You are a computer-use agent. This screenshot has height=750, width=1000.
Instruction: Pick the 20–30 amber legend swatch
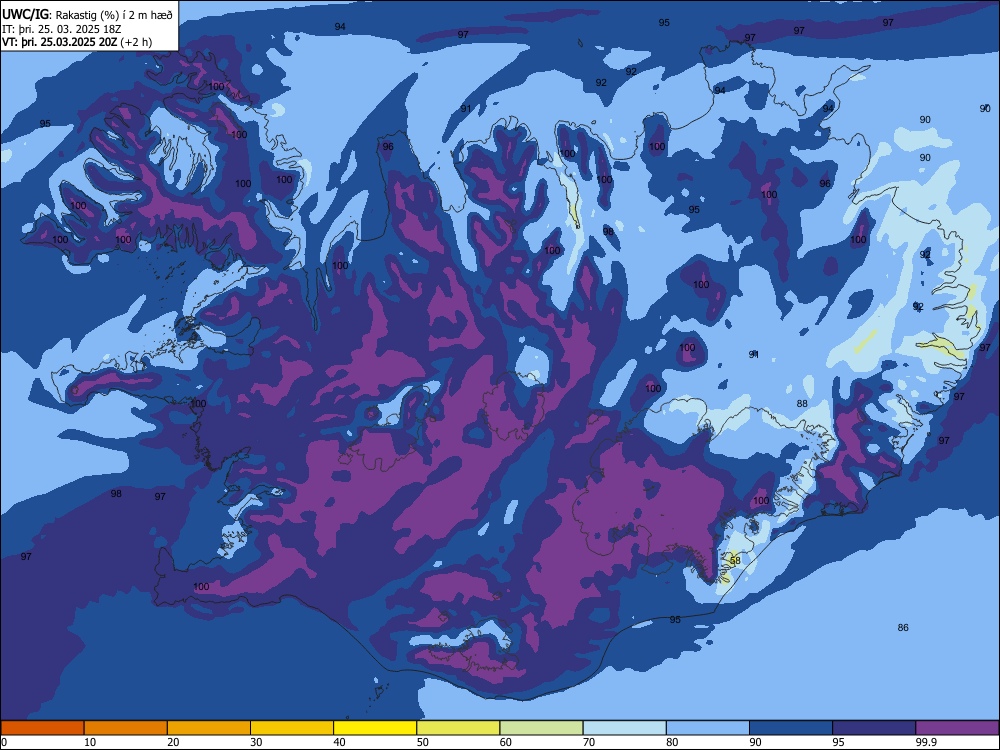(x=209, y=728)
